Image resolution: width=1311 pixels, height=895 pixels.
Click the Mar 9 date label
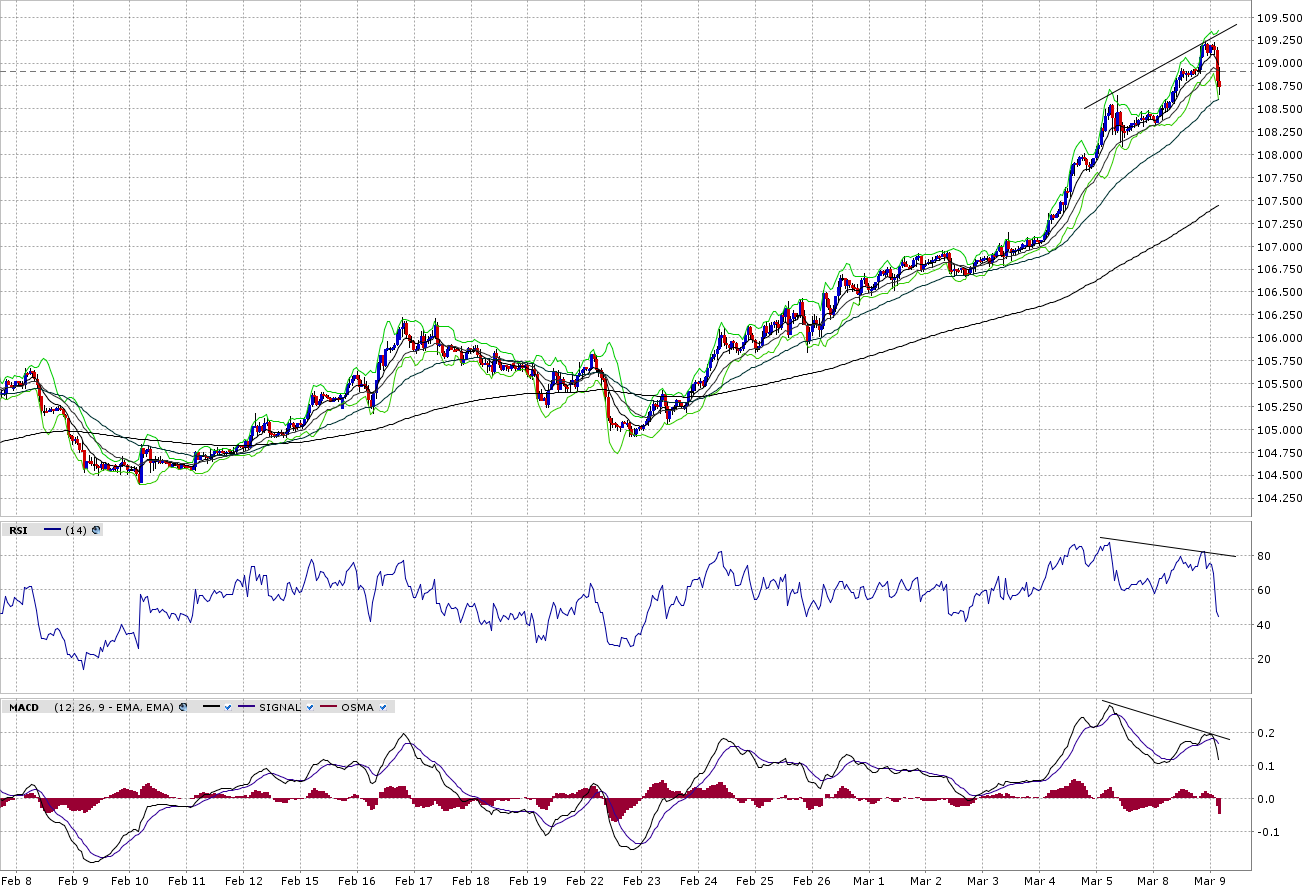1211,881
